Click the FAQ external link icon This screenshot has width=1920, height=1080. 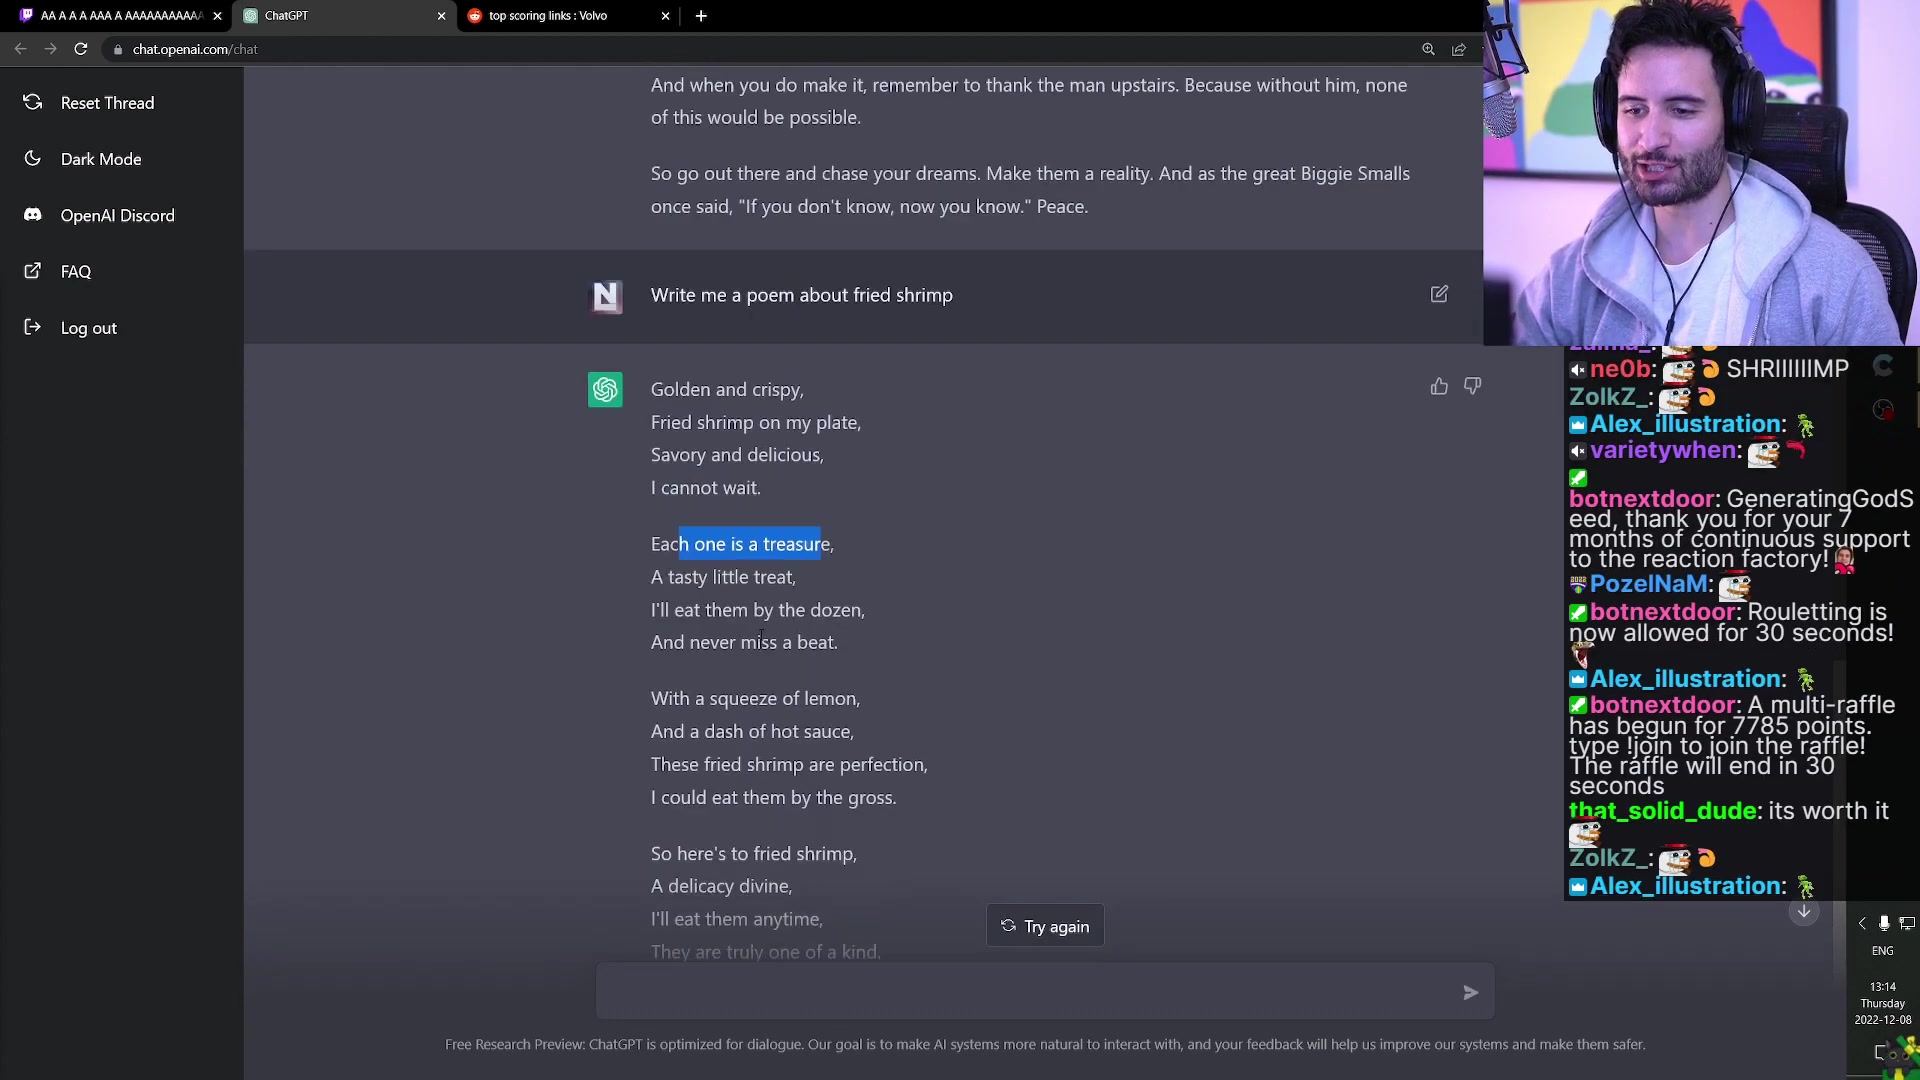[x=32, y=271]
